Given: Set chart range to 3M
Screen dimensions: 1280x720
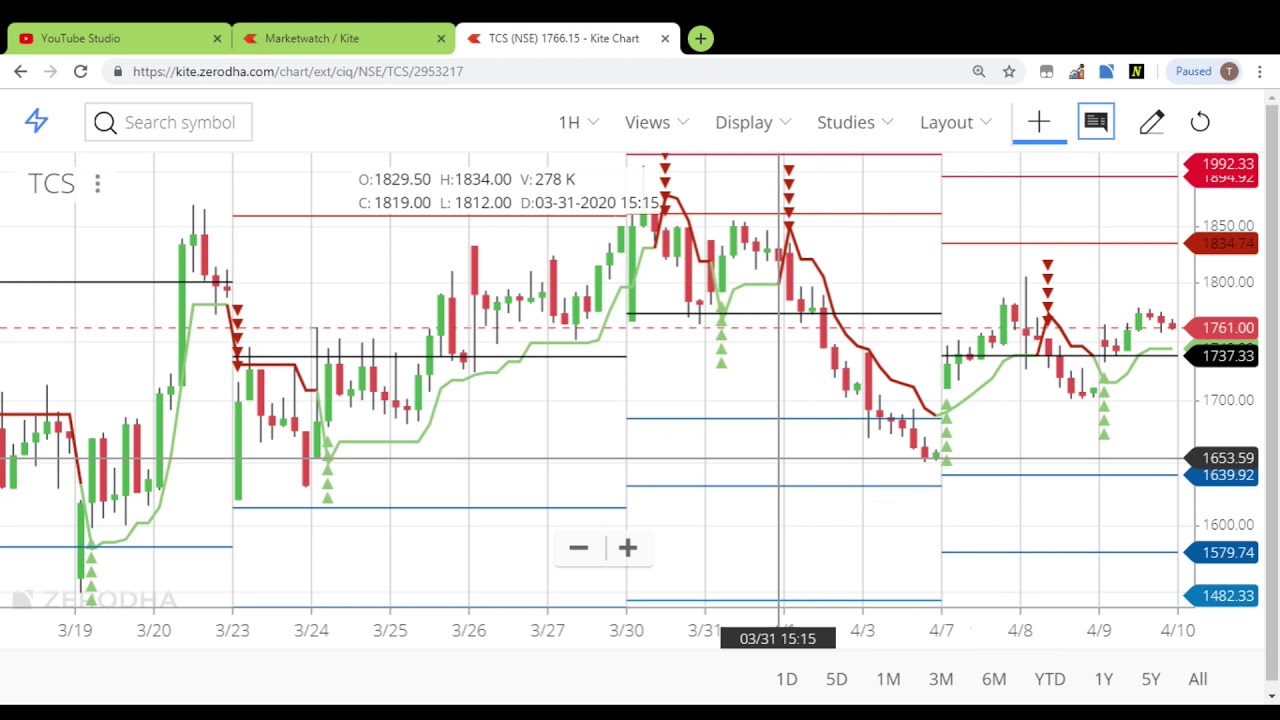Looking at the screenshot, I should click(x=941, y=679).
